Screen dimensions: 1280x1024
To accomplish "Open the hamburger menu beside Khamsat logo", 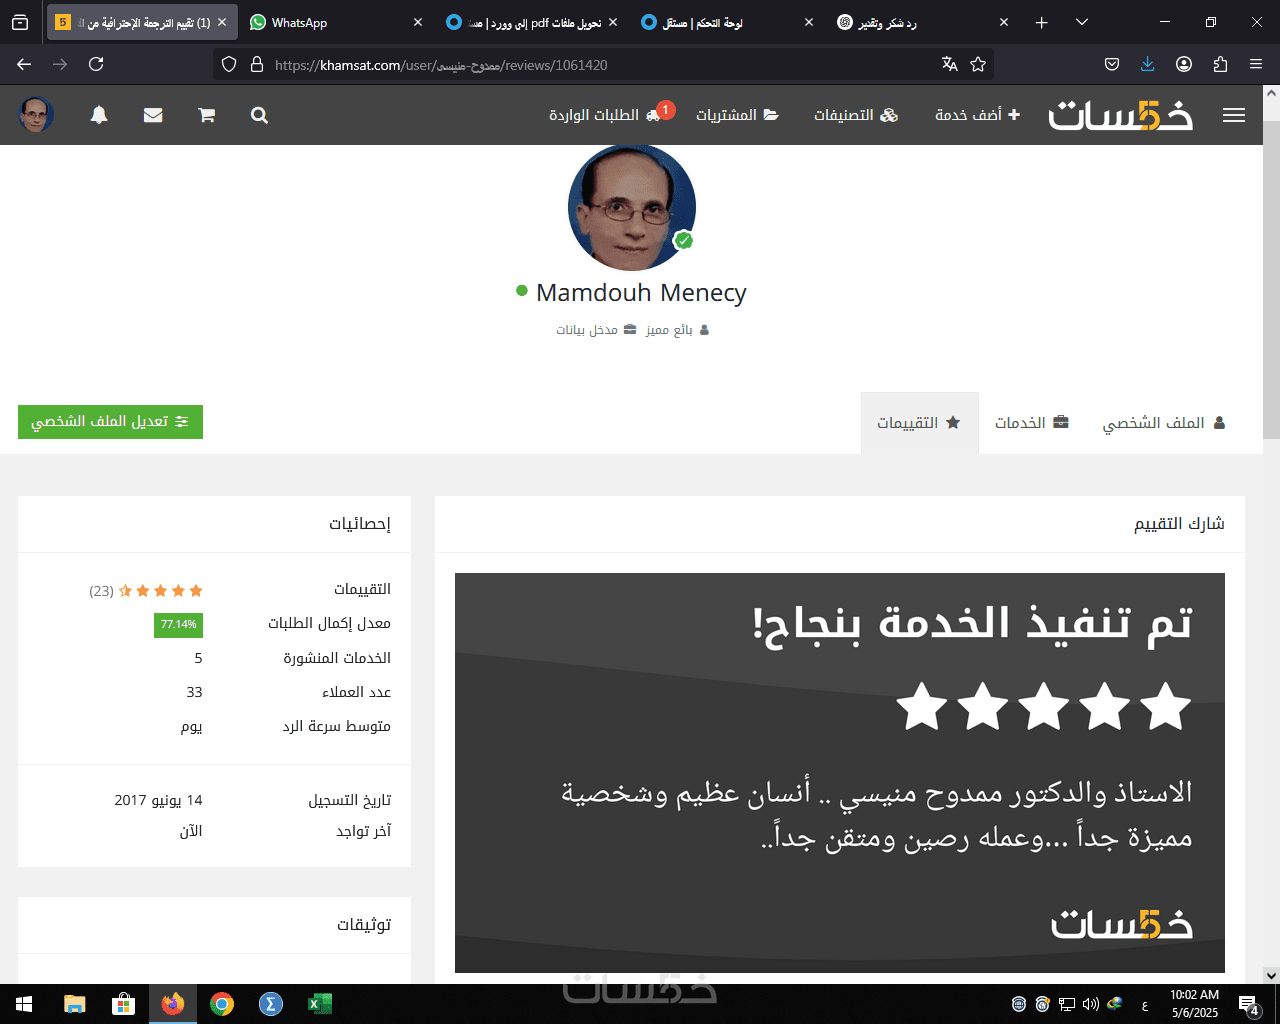I will point(1234,115).
